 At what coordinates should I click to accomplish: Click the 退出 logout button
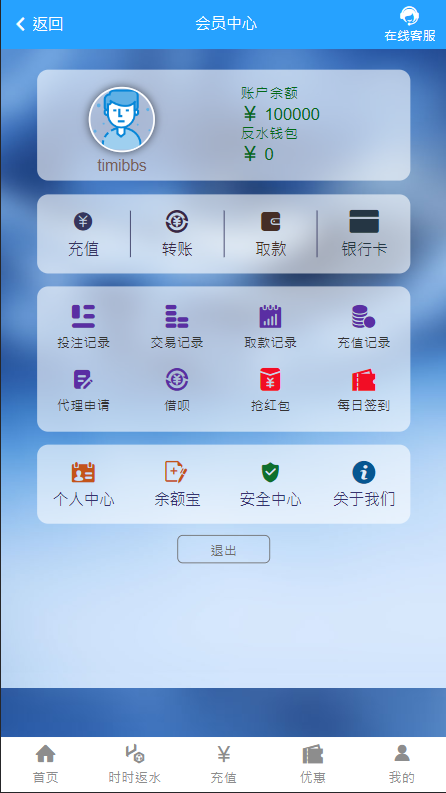point(224,549)
